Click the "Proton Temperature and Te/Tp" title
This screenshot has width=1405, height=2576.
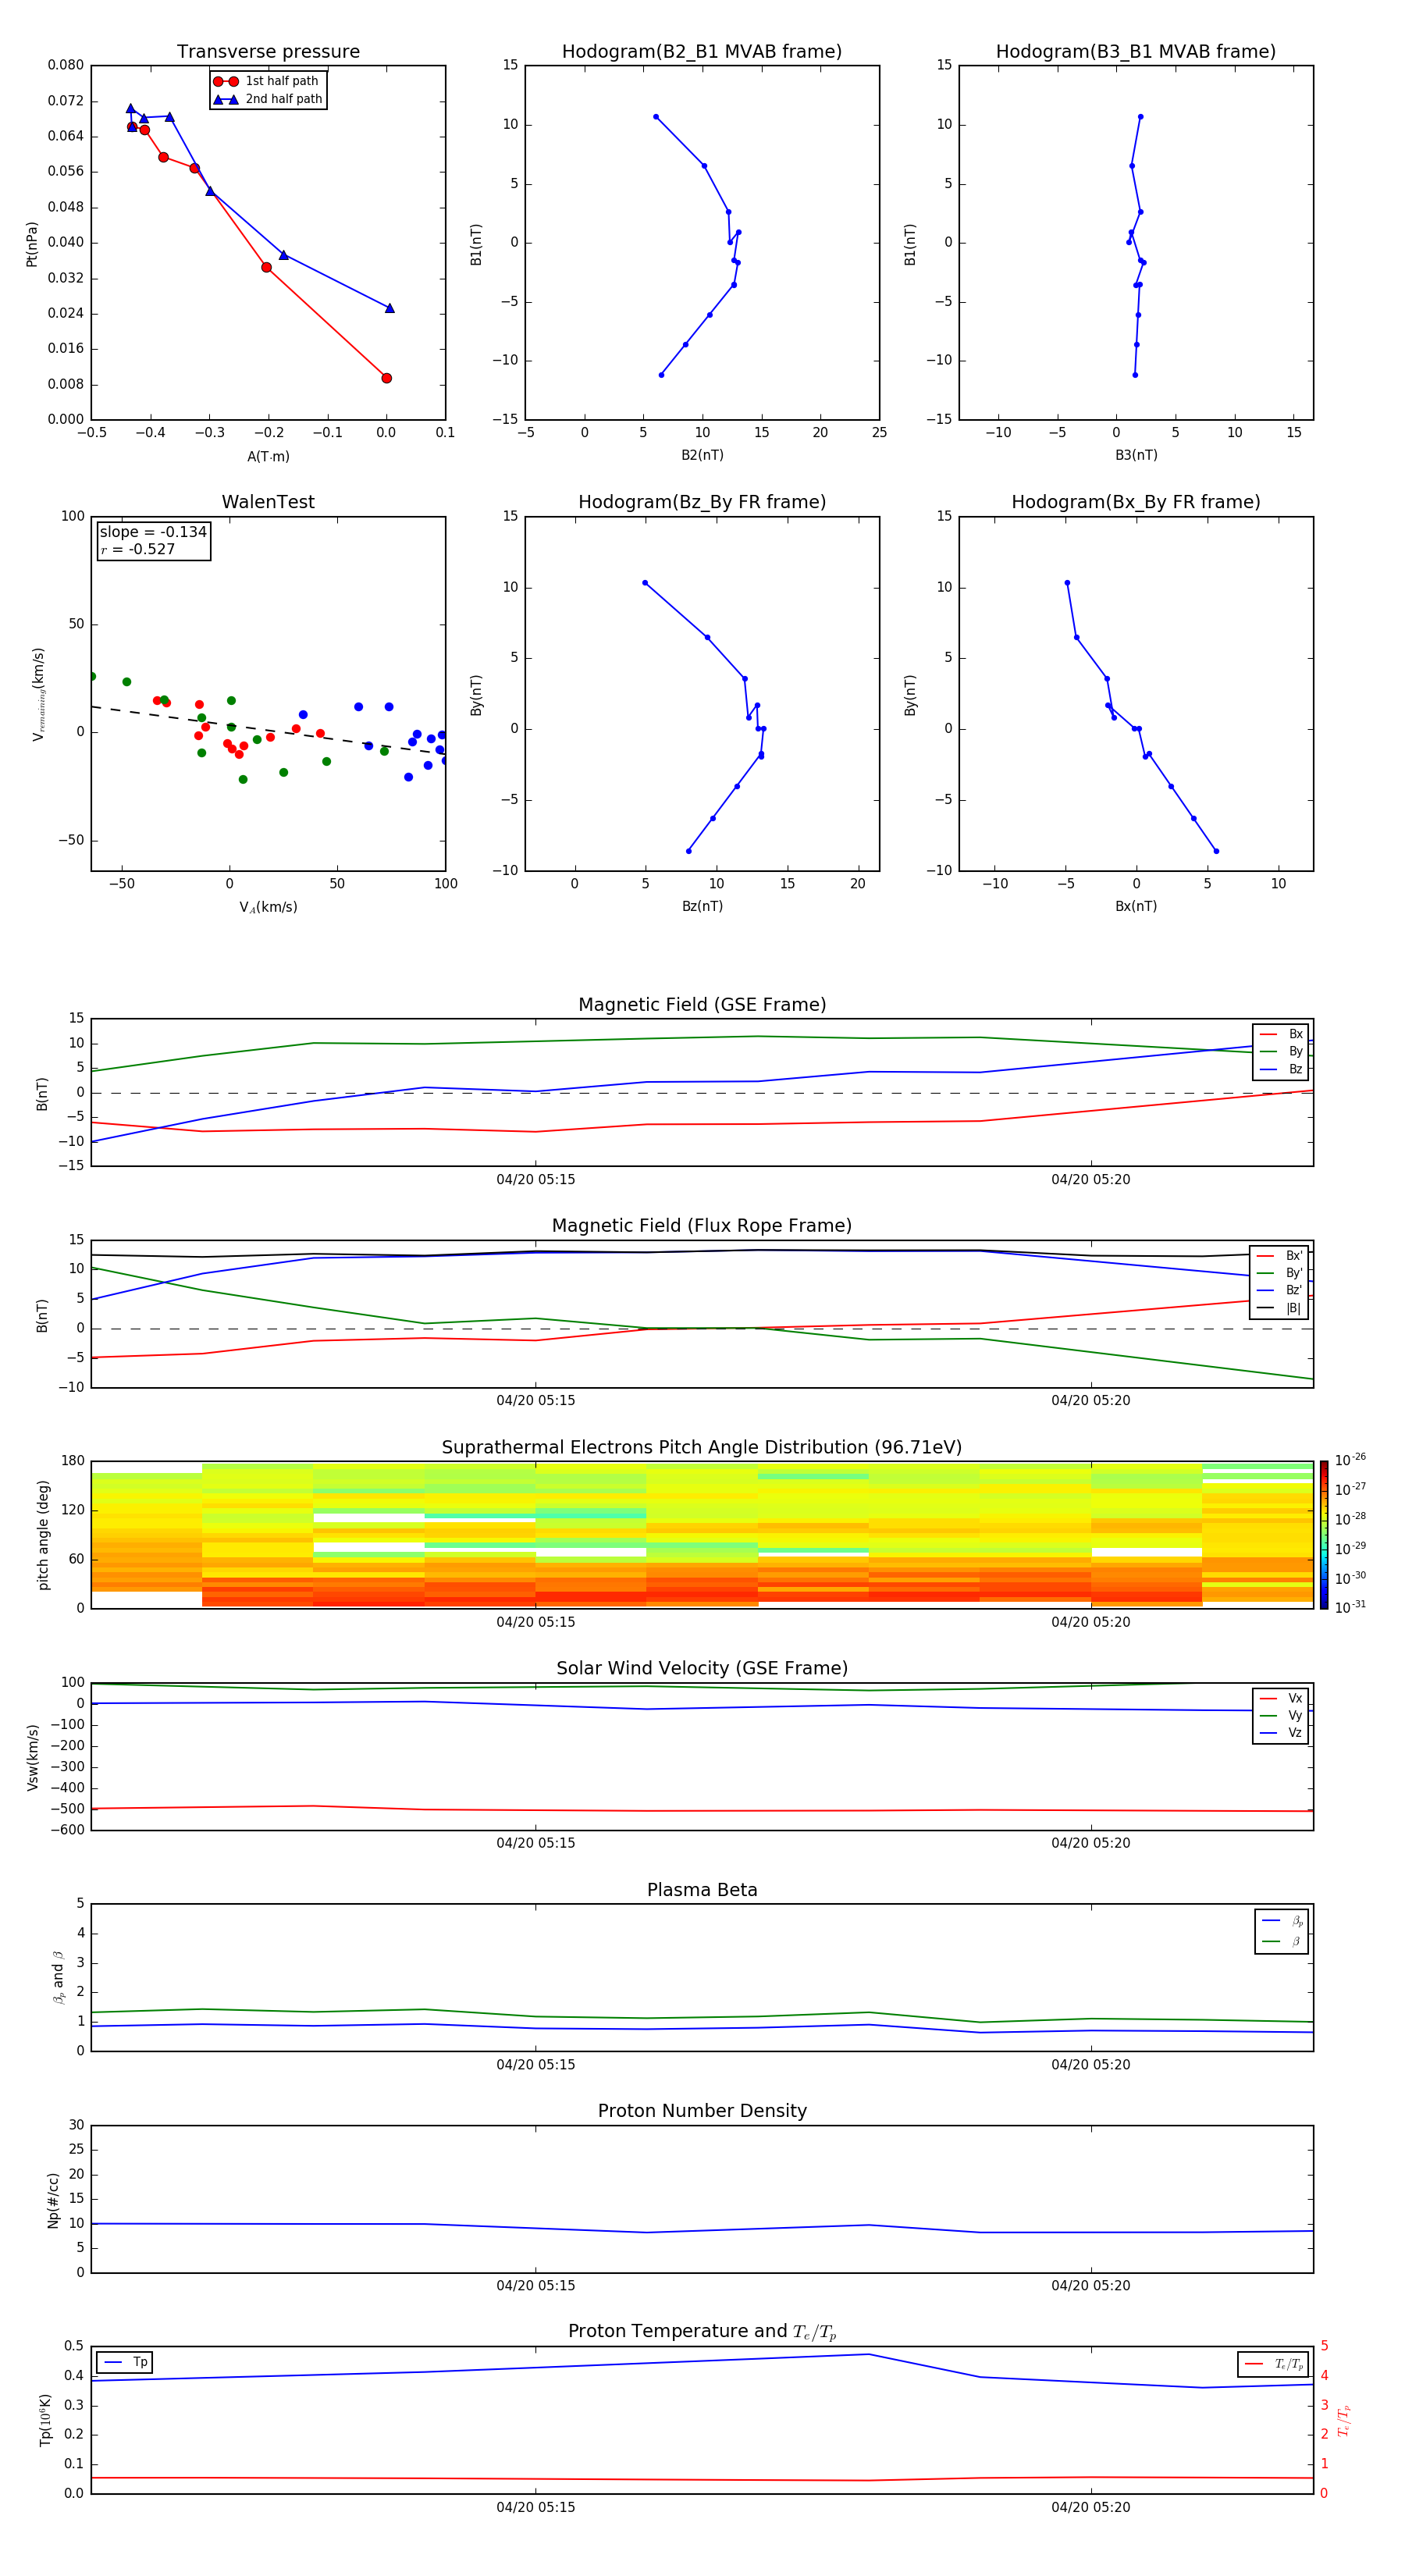702,2332
